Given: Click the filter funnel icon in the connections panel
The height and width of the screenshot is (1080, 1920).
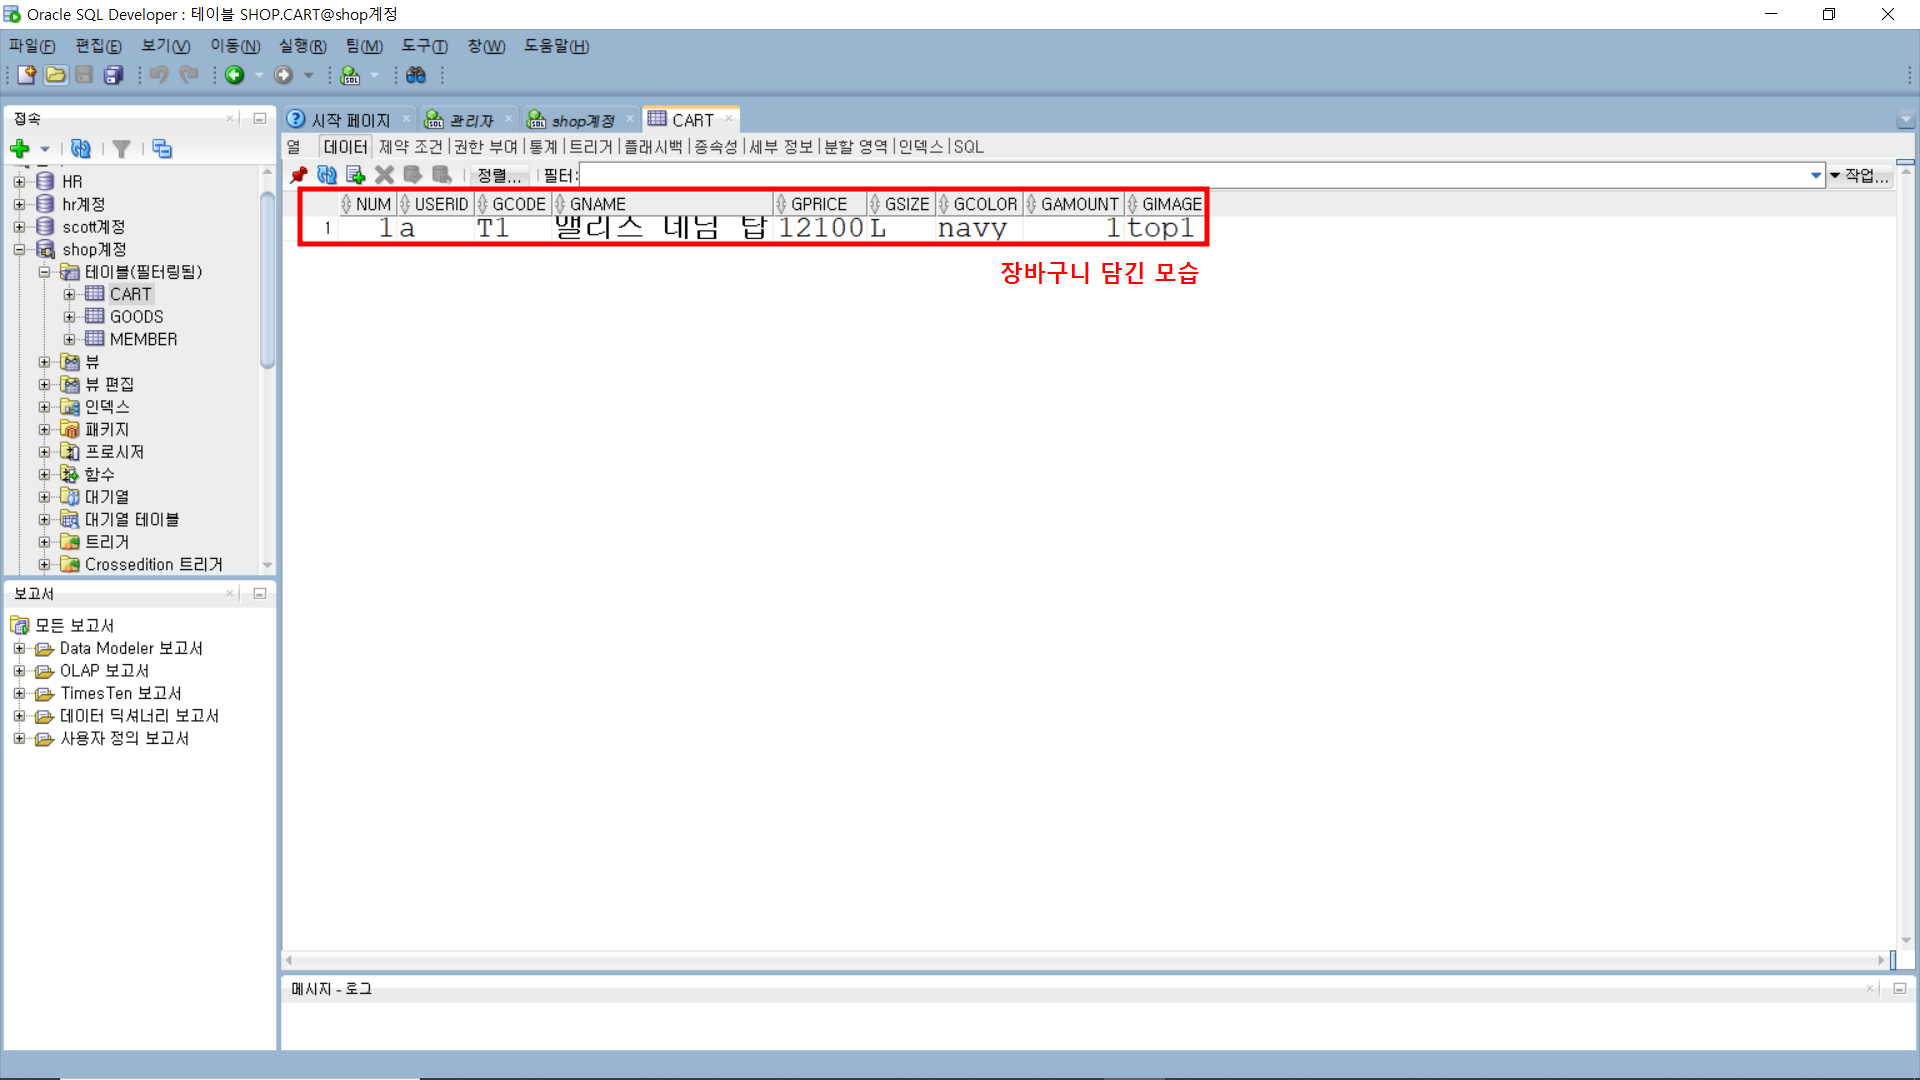Looking at the screenshot, I should click(x=122, y=149).
